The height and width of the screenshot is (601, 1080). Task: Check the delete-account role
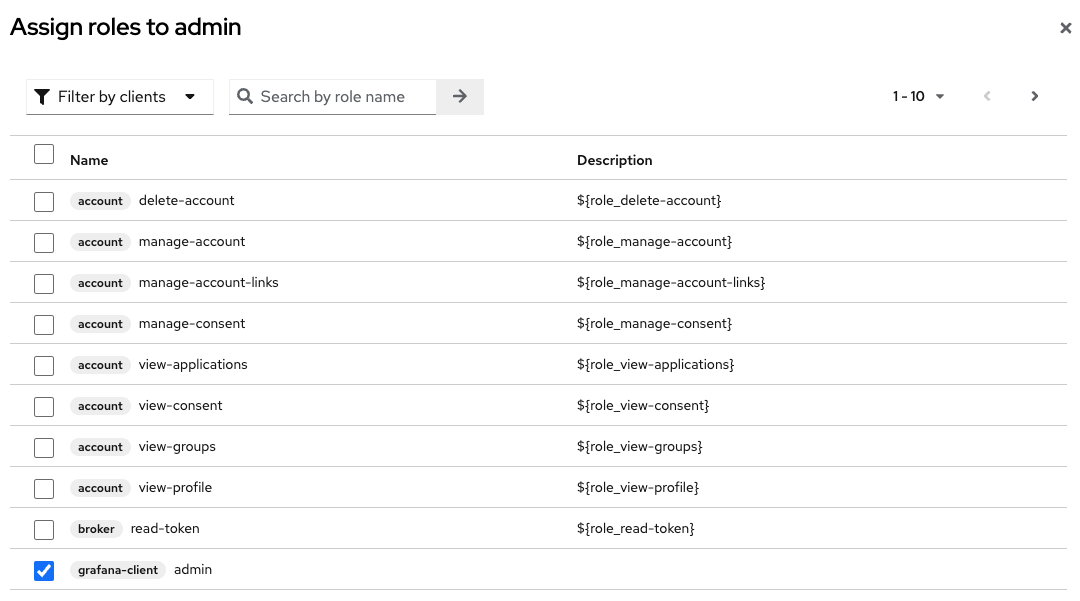click(x=44, y=202)
